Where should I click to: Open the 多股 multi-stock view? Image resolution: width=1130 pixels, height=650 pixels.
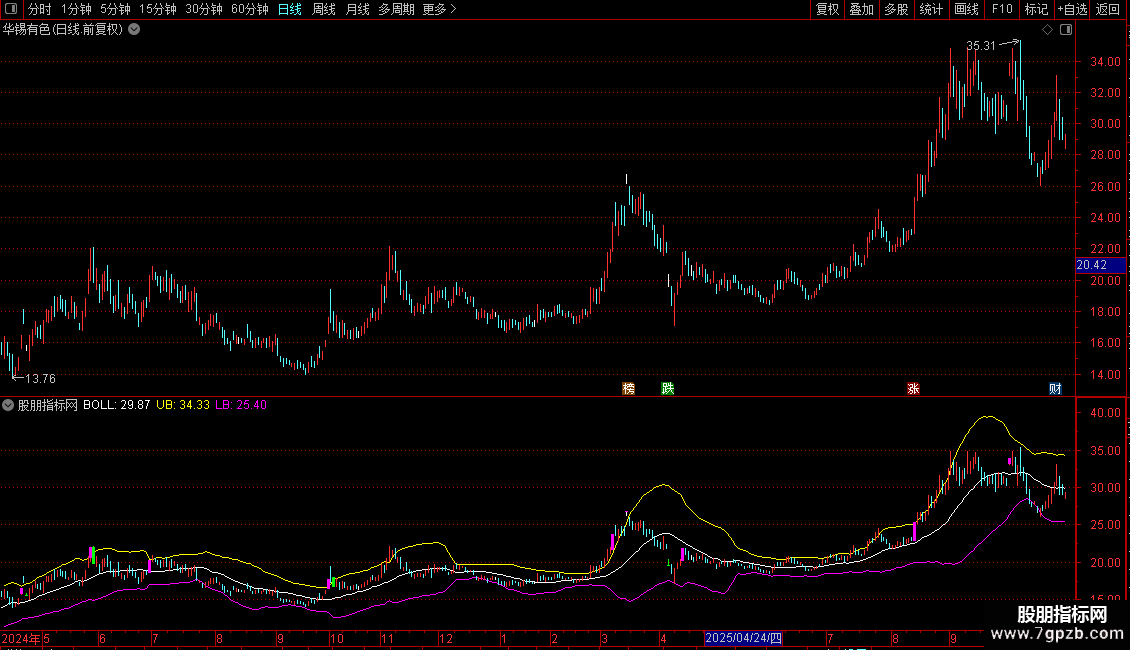[896, 9]
